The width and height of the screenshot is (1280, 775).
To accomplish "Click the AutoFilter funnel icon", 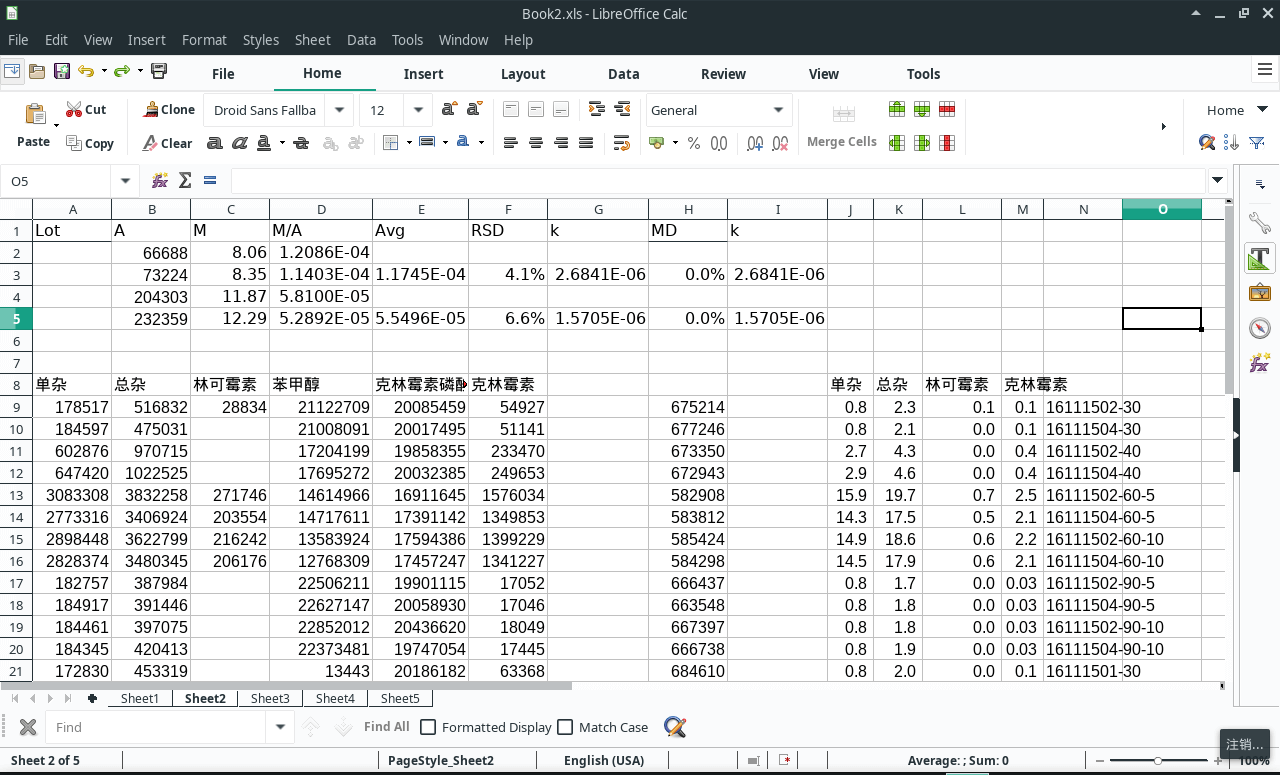I will [1257, 143].
